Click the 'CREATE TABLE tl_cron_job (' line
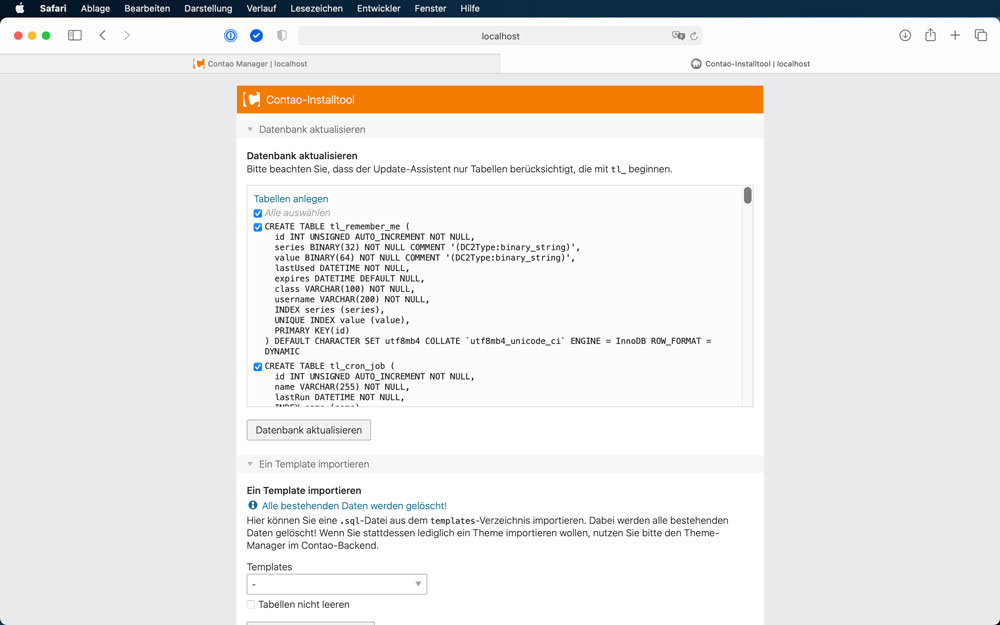 coord(330,366)
